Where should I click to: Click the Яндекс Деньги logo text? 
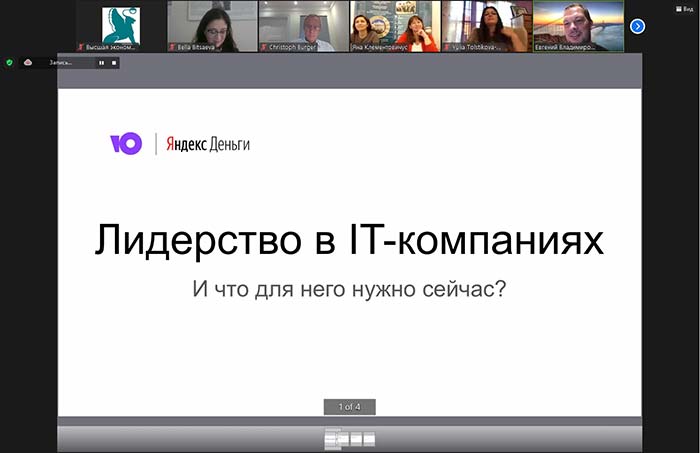[x=208, y=144]
